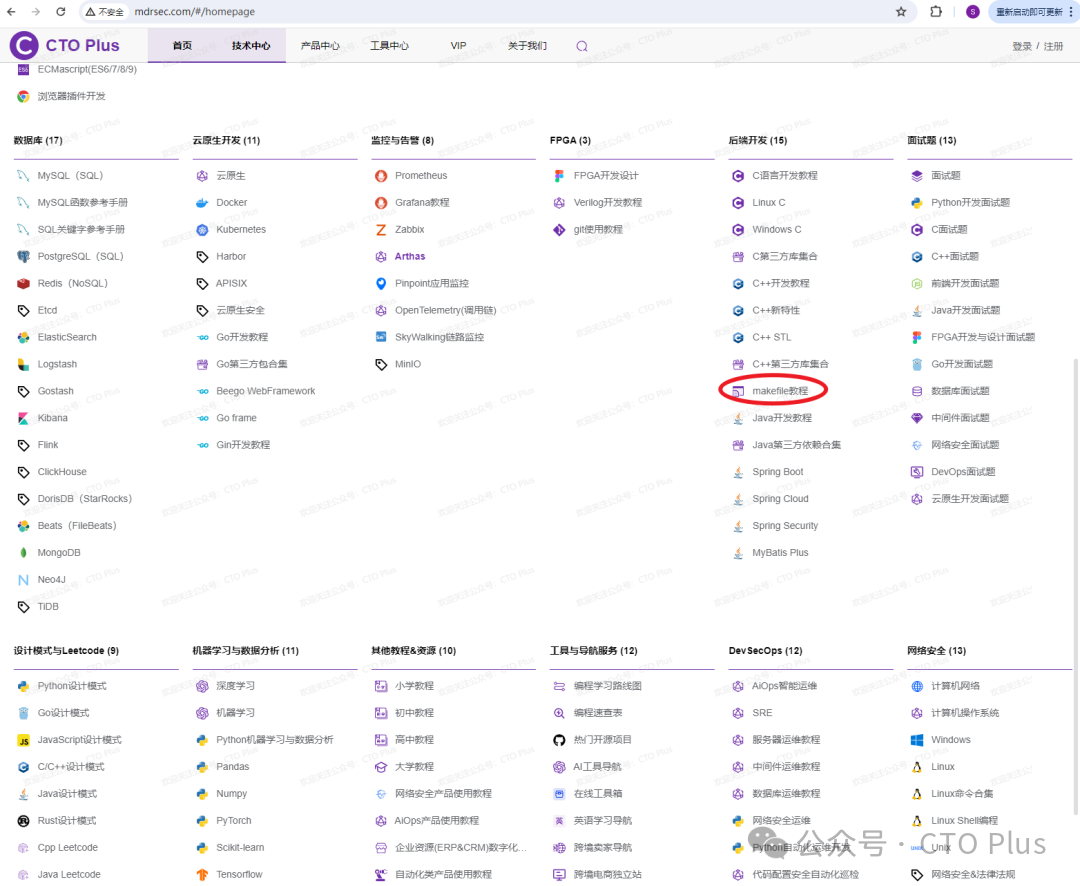Open the Verilog开发教程 link
1080x886 pixels.
coord(608,203)
